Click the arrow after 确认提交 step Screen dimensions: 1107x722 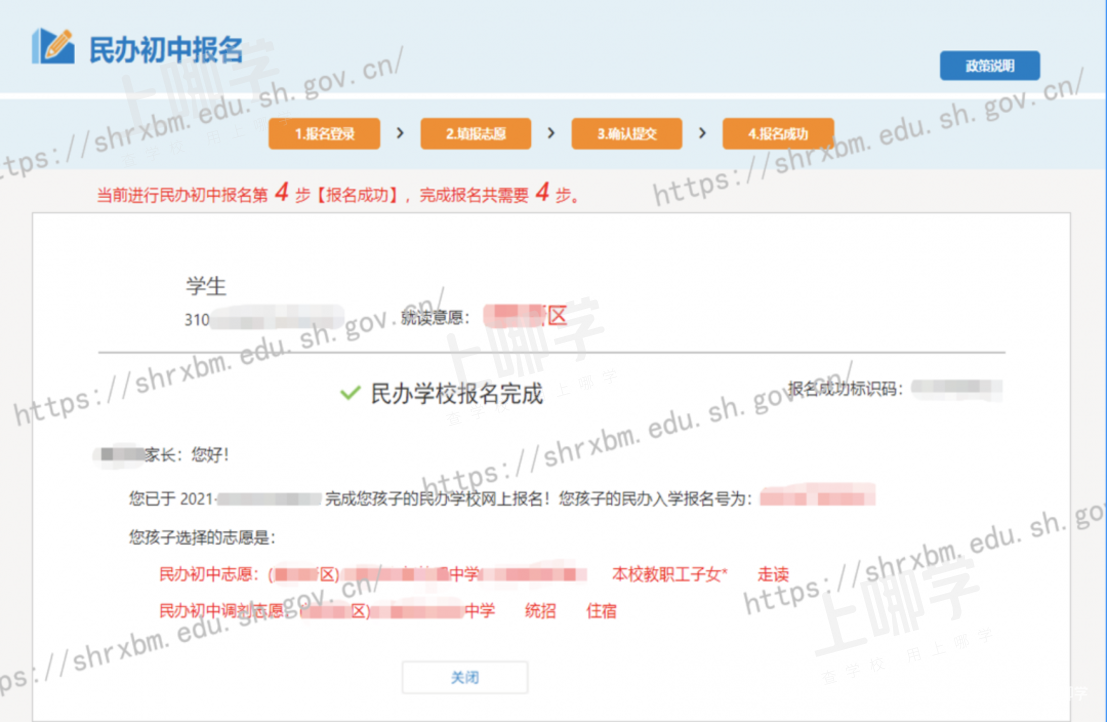[x=702, y=133]
